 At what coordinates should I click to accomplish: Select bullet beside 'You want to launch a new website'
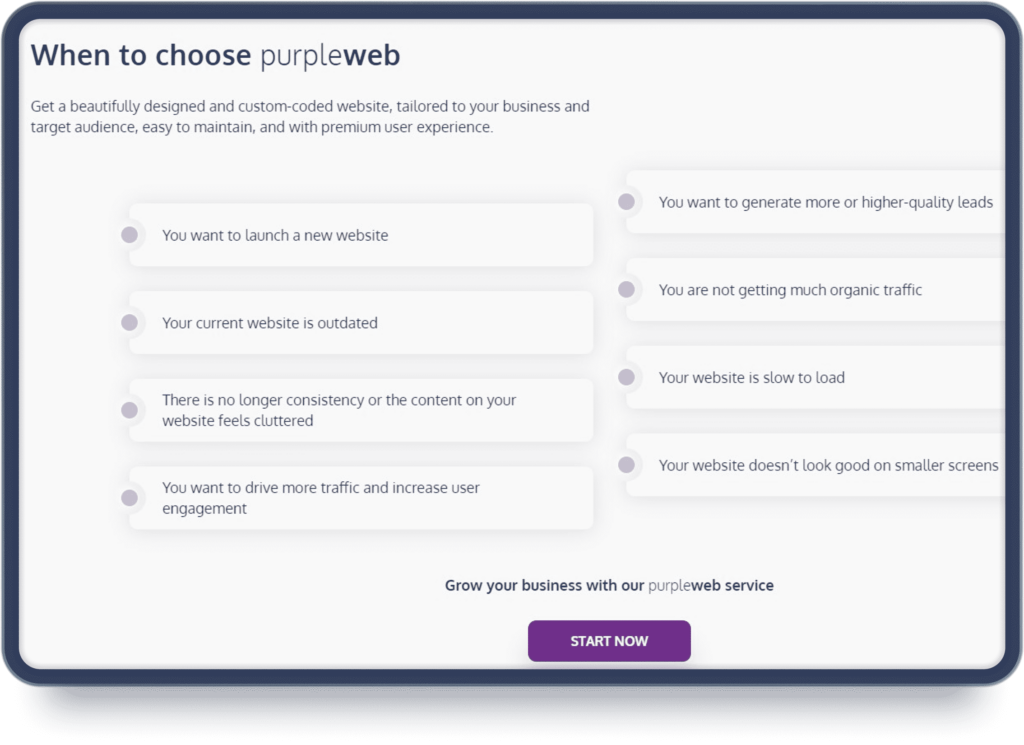129,234
